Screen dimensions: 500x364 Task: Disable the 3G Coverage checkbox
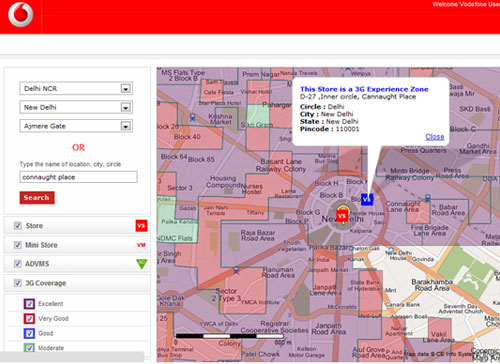pyautogui.click(x=18, y=283)
